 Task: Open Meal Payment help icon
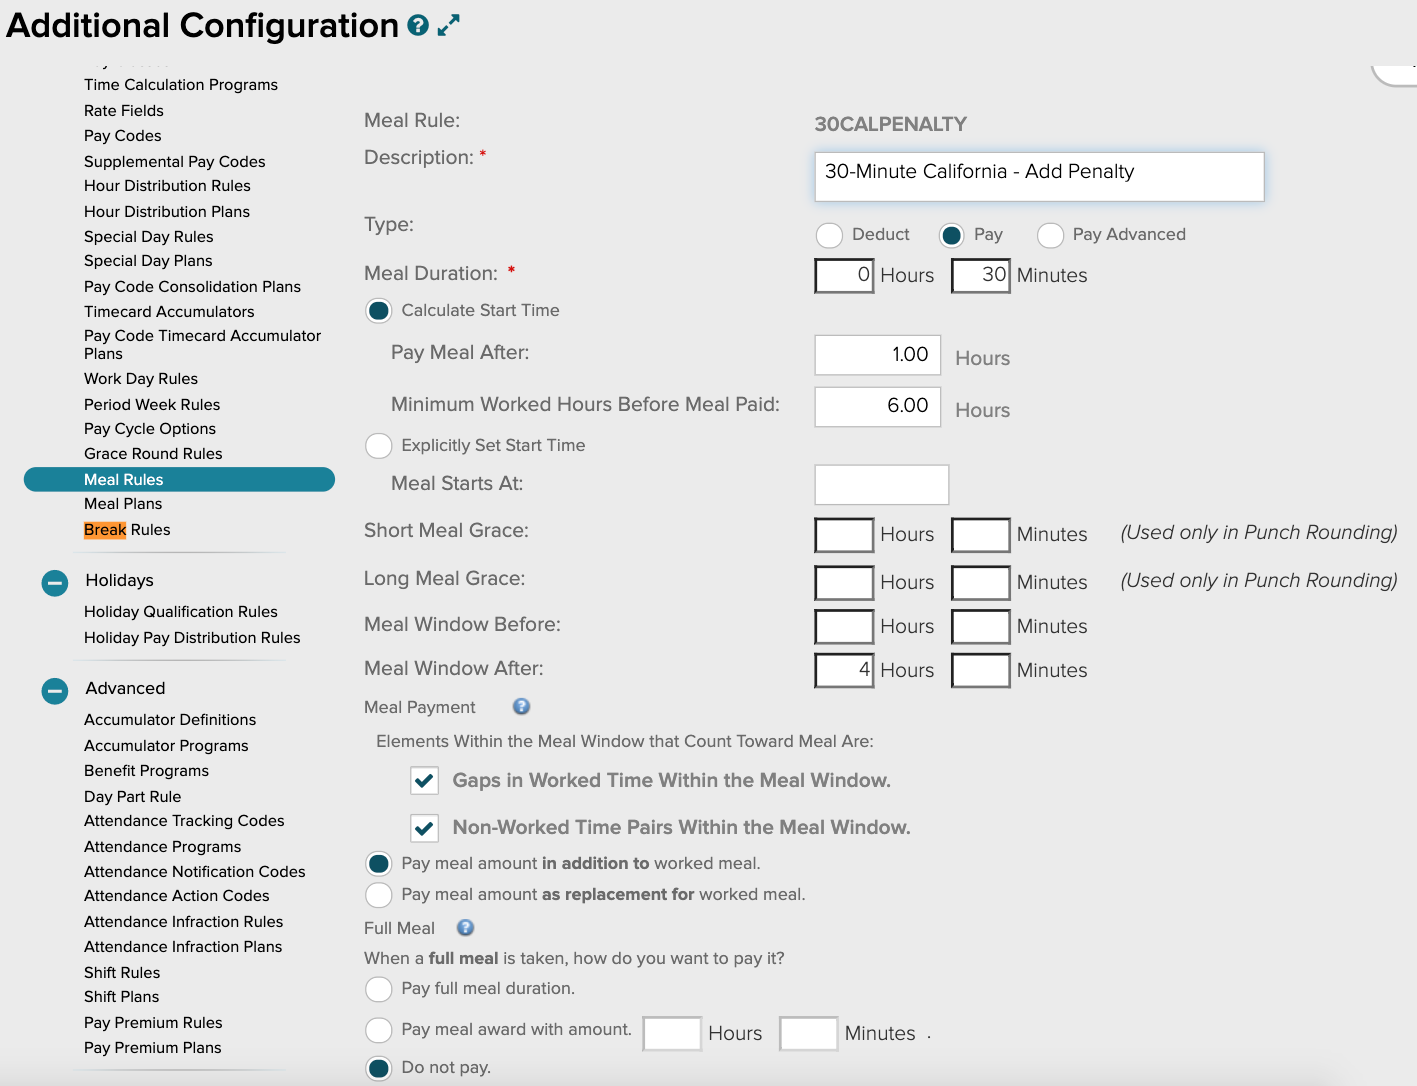pyautogui.click(x=521, y=707)
